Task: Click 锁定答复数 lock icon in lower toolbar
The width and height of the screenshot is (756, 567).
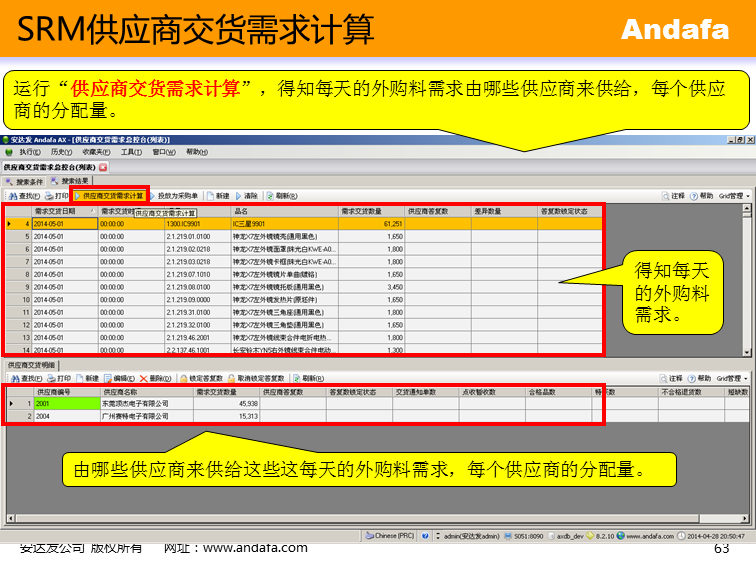Action: coord(203,379)
